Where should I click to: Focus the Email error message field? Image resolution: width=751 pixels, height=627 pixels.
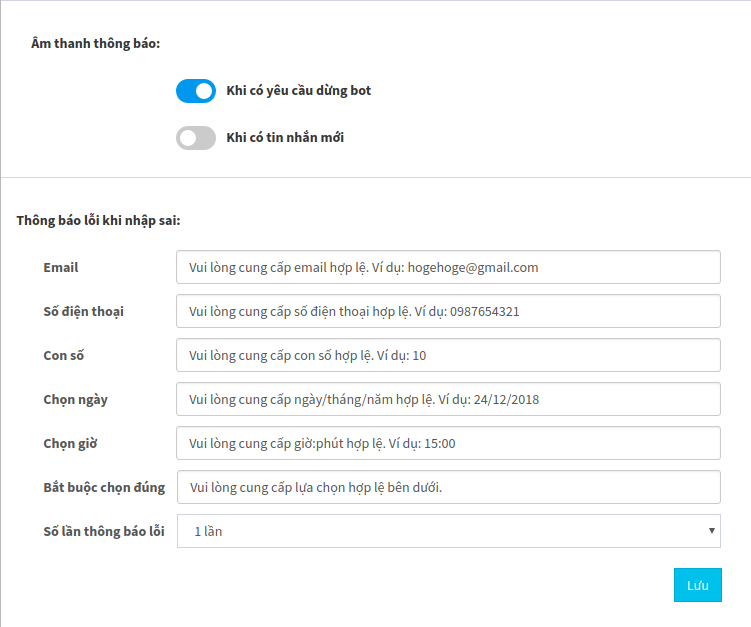tap(448, 267)
